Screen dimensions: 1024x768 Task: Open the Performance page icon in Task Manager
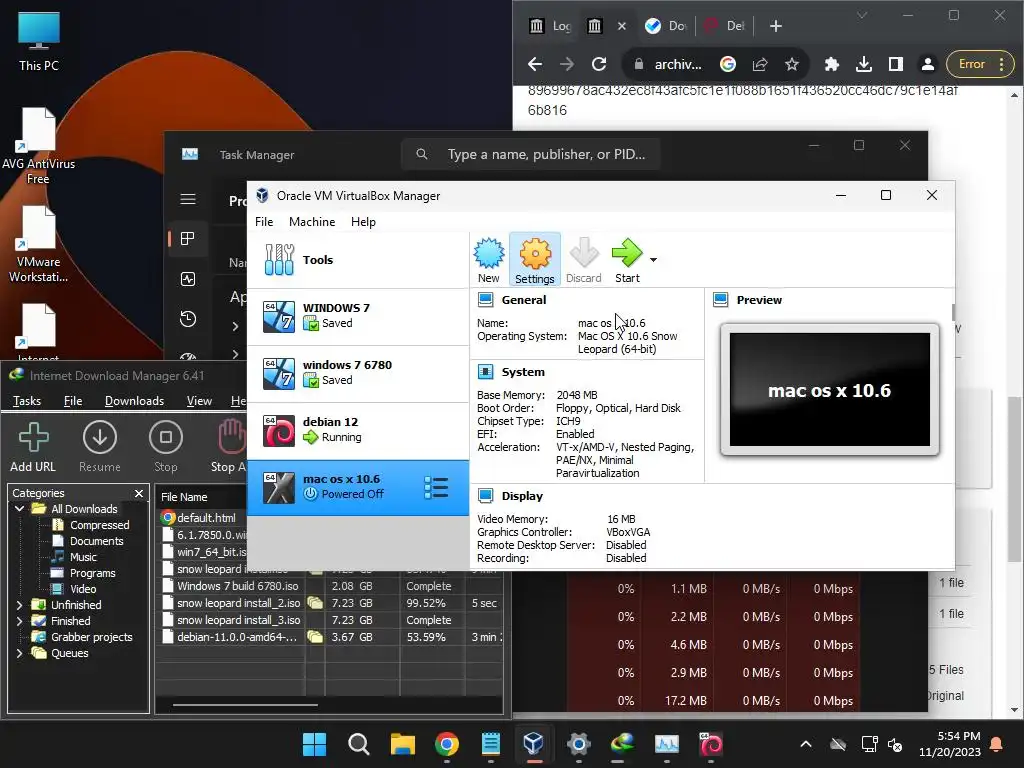[x=188, y=280]
